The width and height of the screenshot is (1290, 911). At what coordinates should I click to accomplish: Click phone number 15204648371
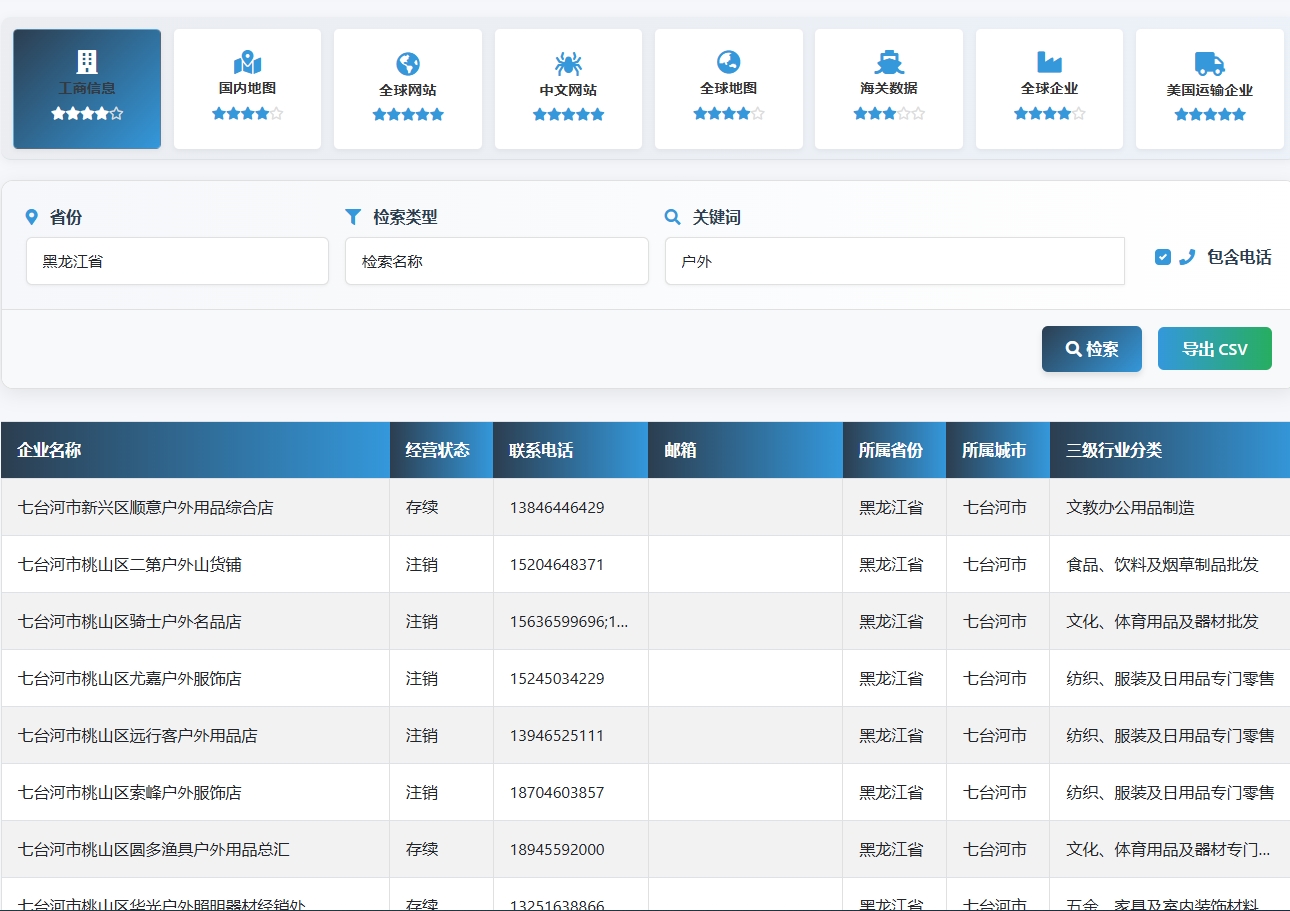tap(557, 564)
